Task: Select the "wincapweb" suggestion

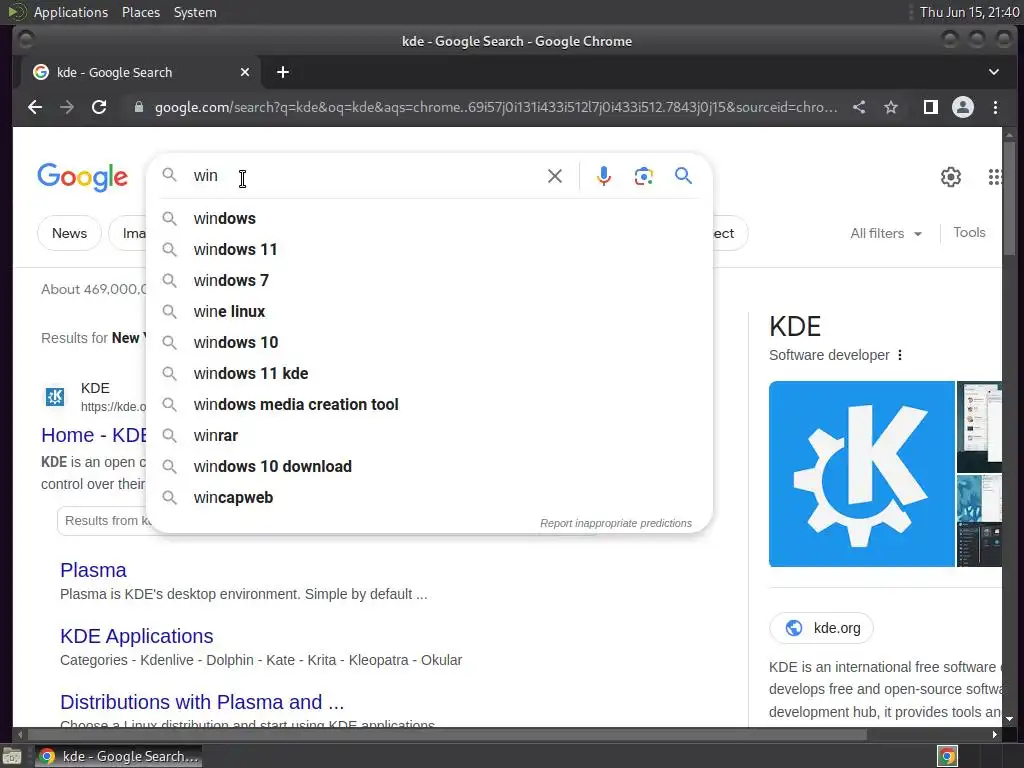Action: click(429, 498)
